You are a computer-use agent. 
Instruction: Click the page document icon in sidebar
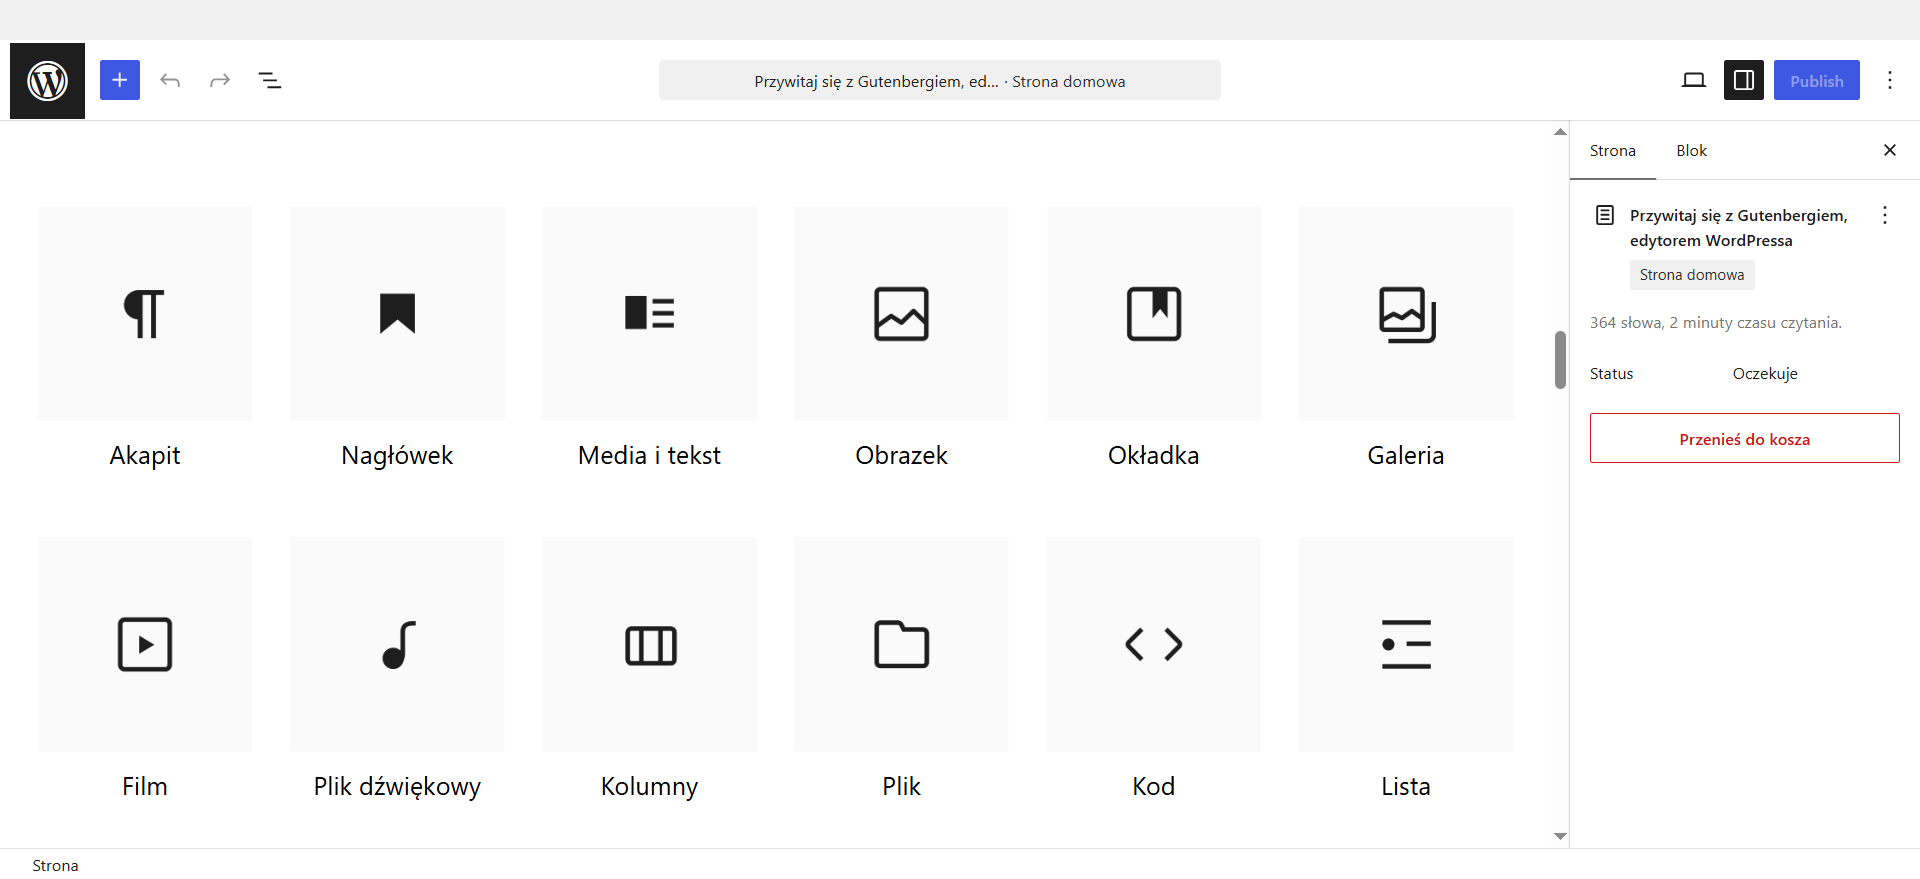1605,215
